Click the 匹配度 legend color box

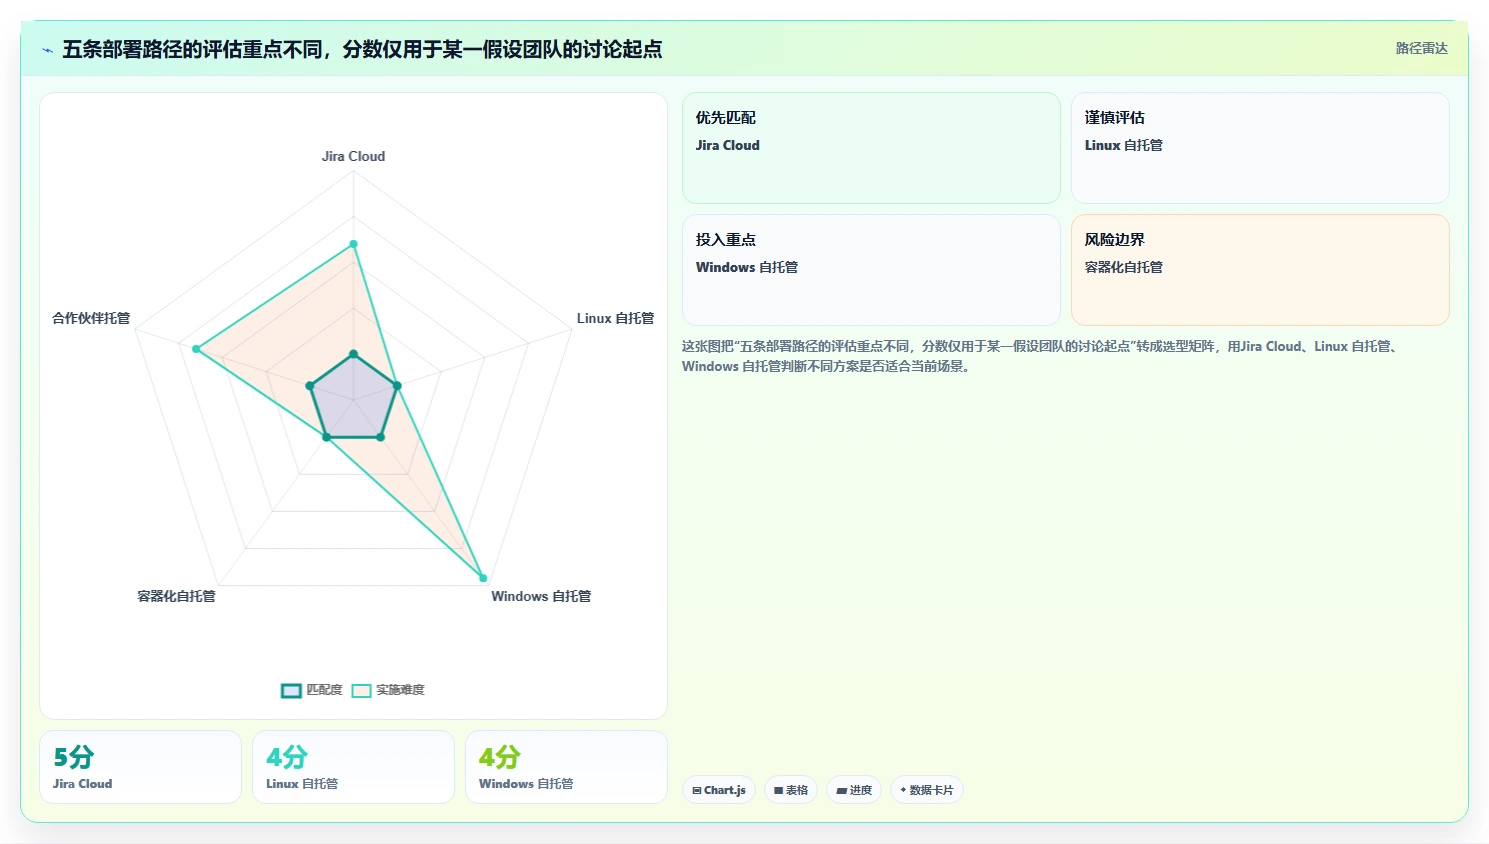[291, 690]
